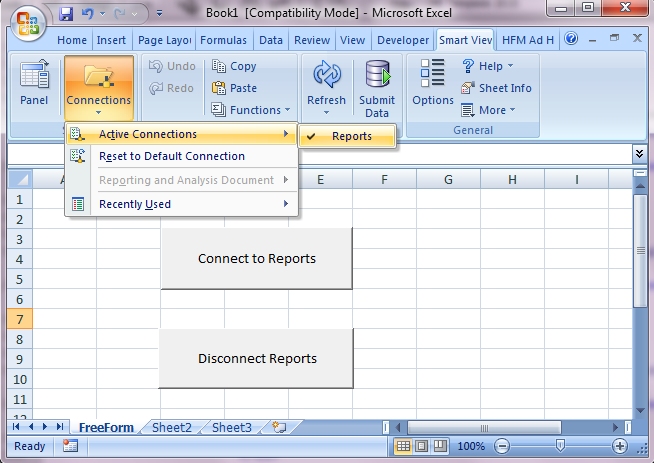Expand the Recently Used submenu
Image resolution: width=654 pixels, height=463 pixels.
pos(181,204)
